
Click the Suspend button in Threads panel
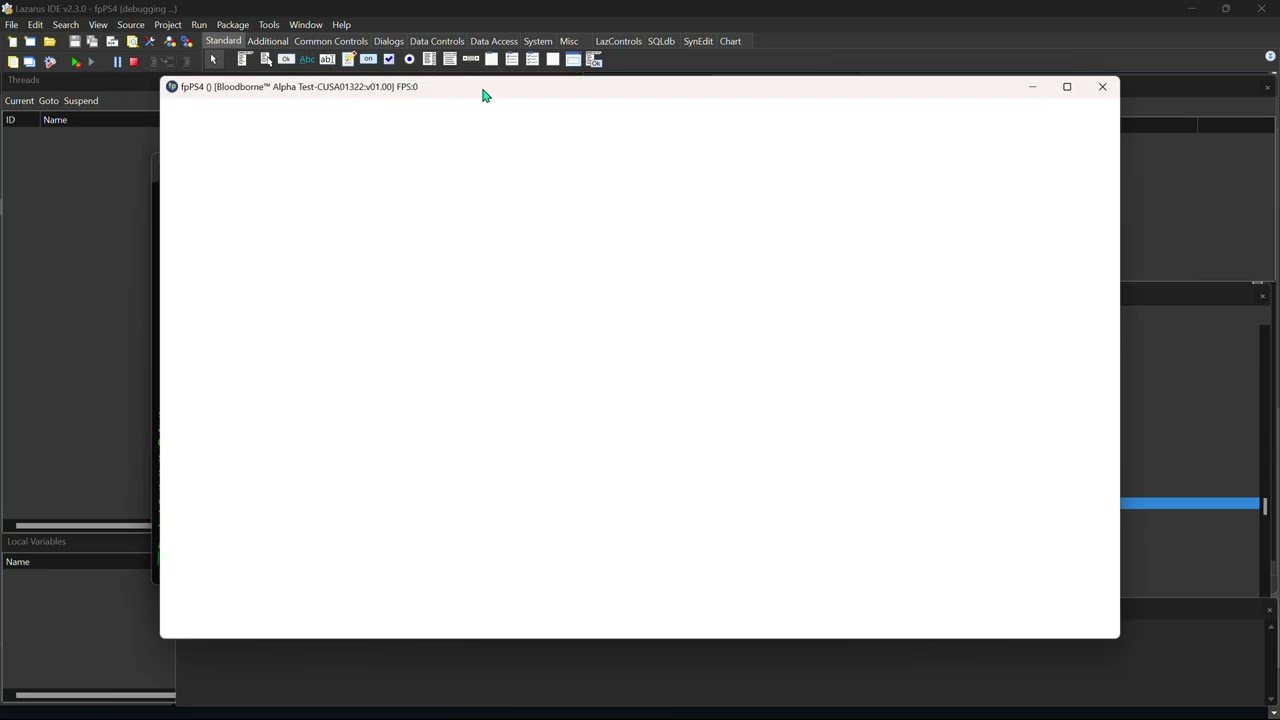click(x=81, y=101)
